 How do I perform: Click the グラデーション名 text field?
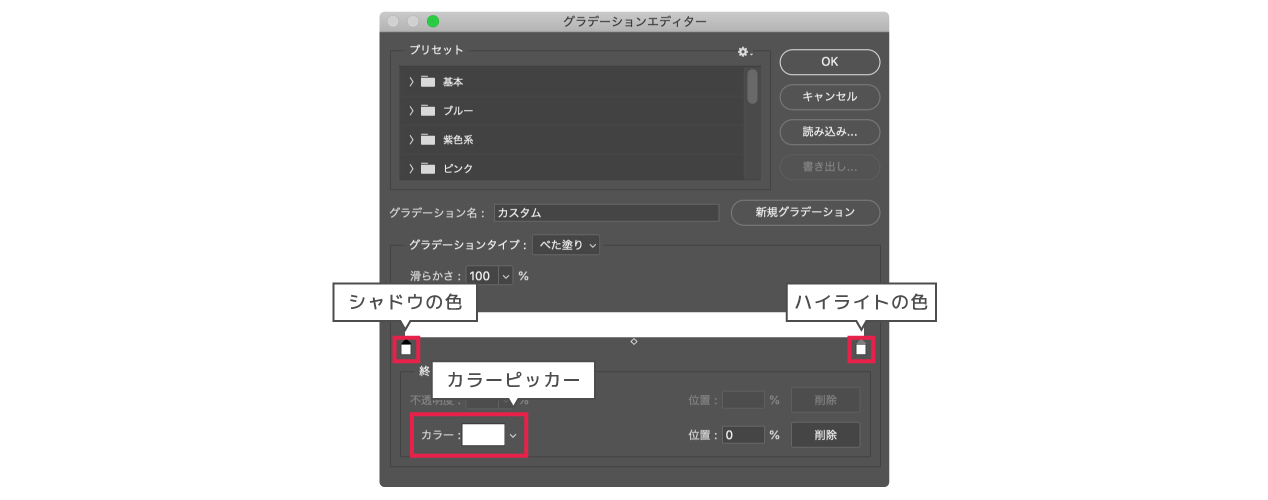(x=606, y=213)
